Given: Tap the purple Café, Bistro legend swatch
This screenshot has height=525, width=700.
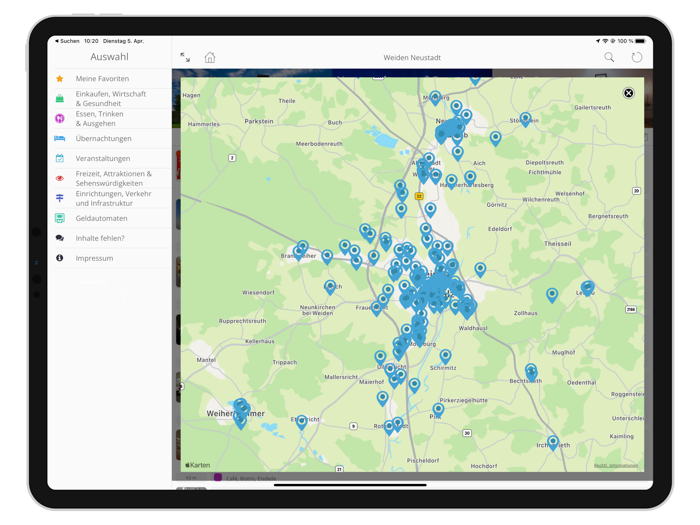Looking at the screenshot, I should pyautogui.click(x=218, y=477).
